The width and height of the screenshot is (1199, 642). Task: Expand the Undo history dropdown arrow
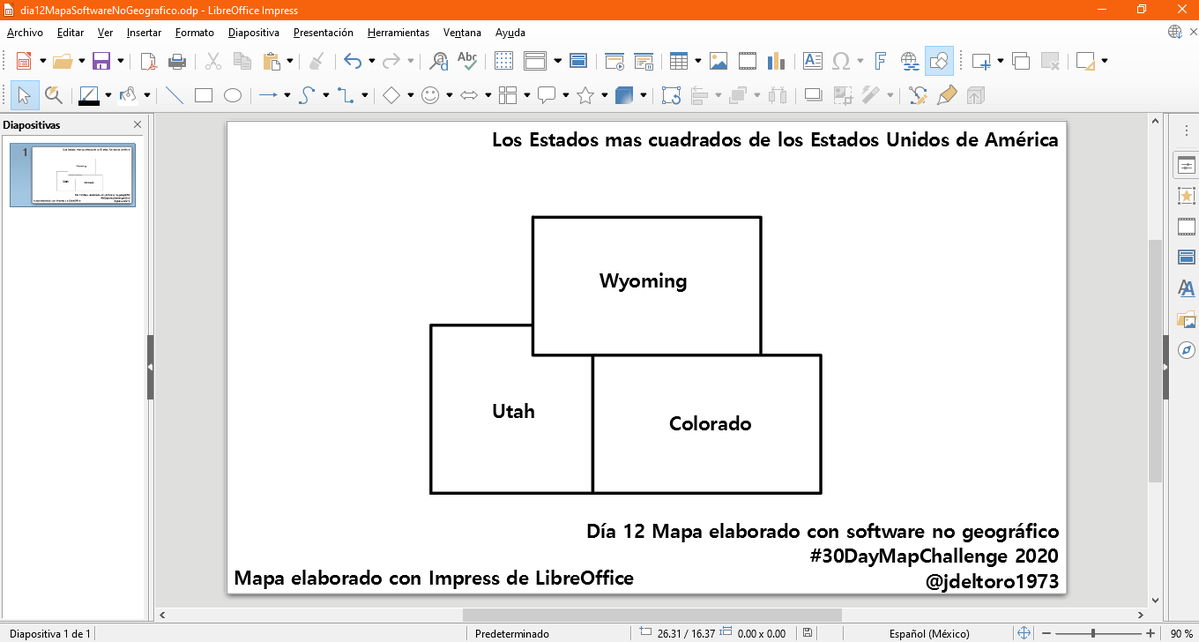[371, 61]
